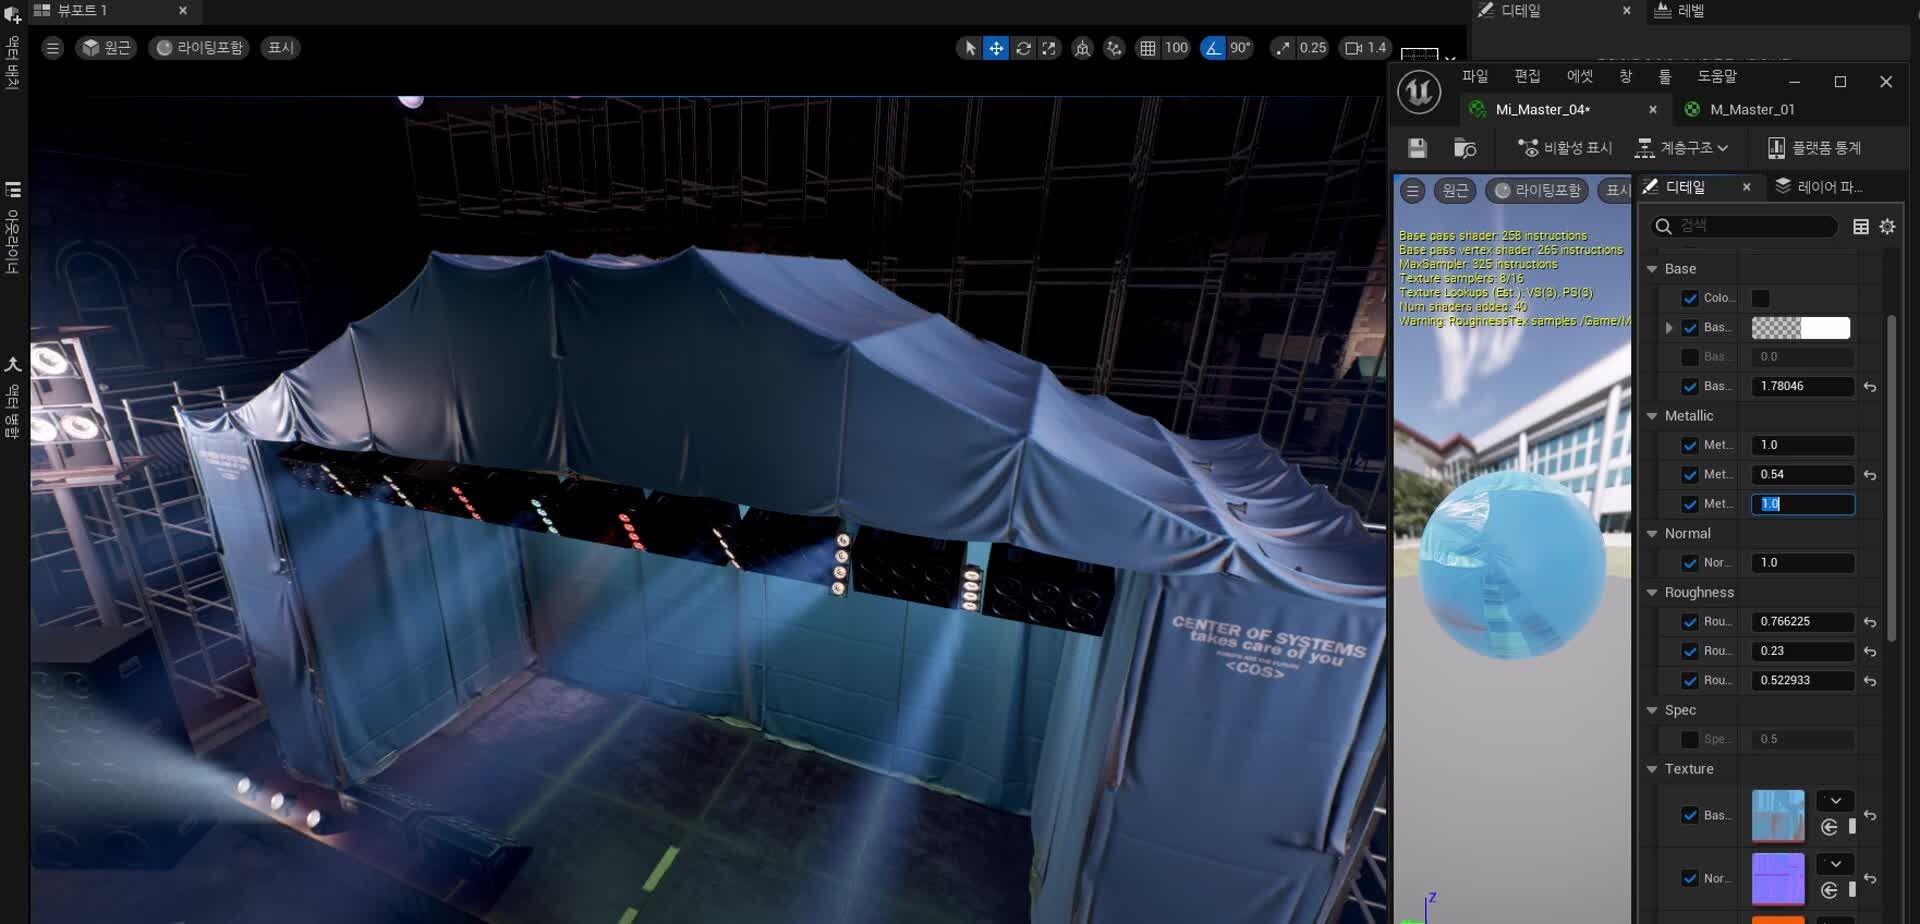
Task: Expand the Base color row arrow
Action: click(x=1669, y=328)
